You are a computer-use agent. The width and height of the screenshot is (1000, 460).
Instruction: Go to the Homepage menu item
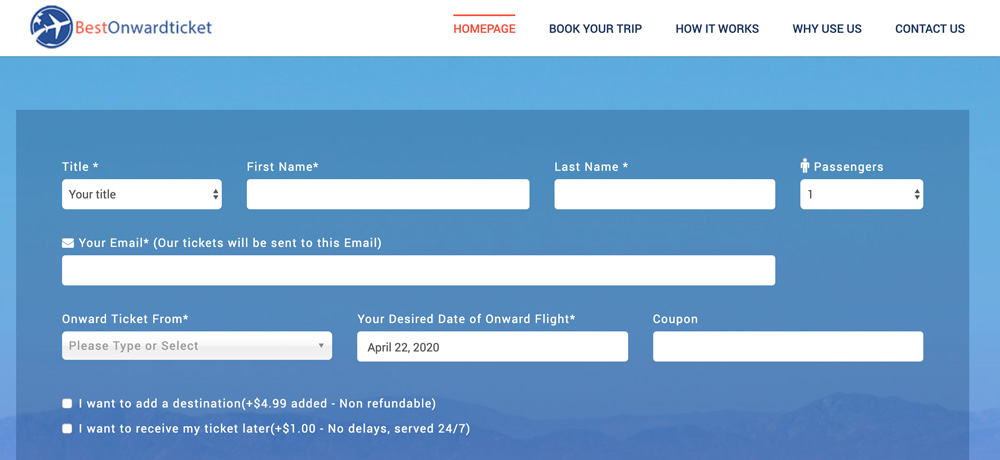(484, 29)
